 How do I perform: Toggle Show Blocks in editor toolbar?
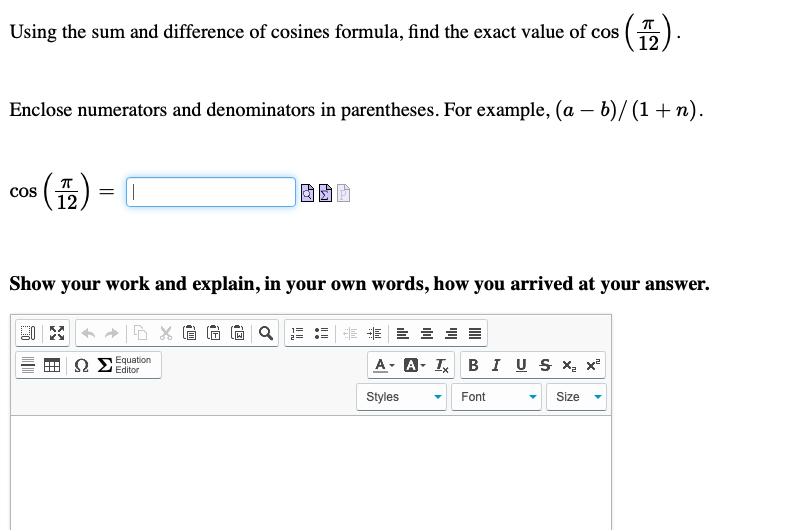[28, 333]
